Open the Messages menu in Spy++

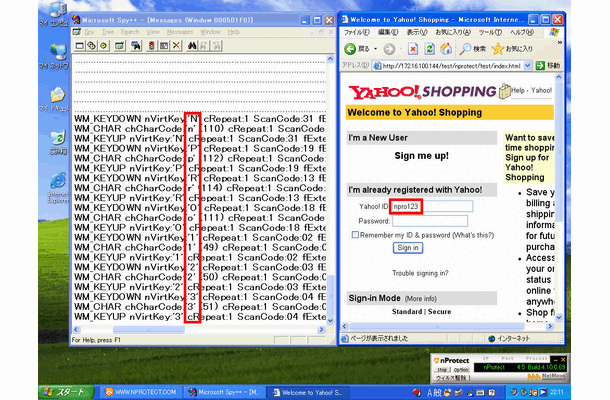click(x=180, y=32)
